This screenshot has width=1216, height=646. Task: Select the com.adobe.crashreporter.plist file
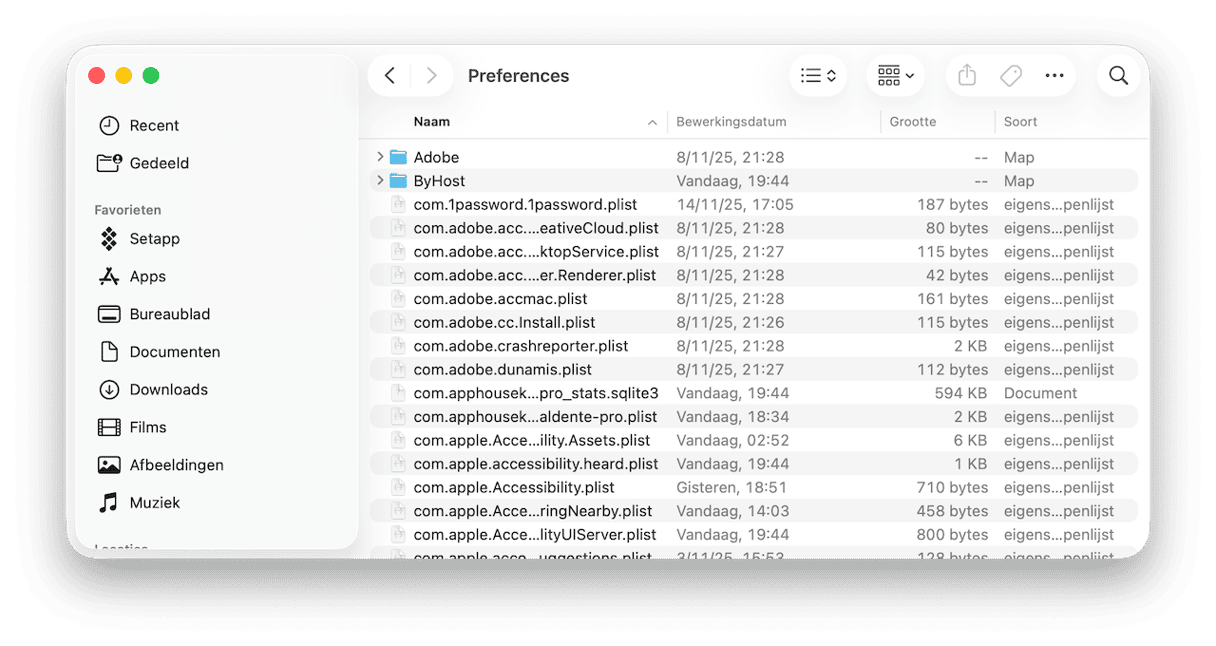pos(520,346)
